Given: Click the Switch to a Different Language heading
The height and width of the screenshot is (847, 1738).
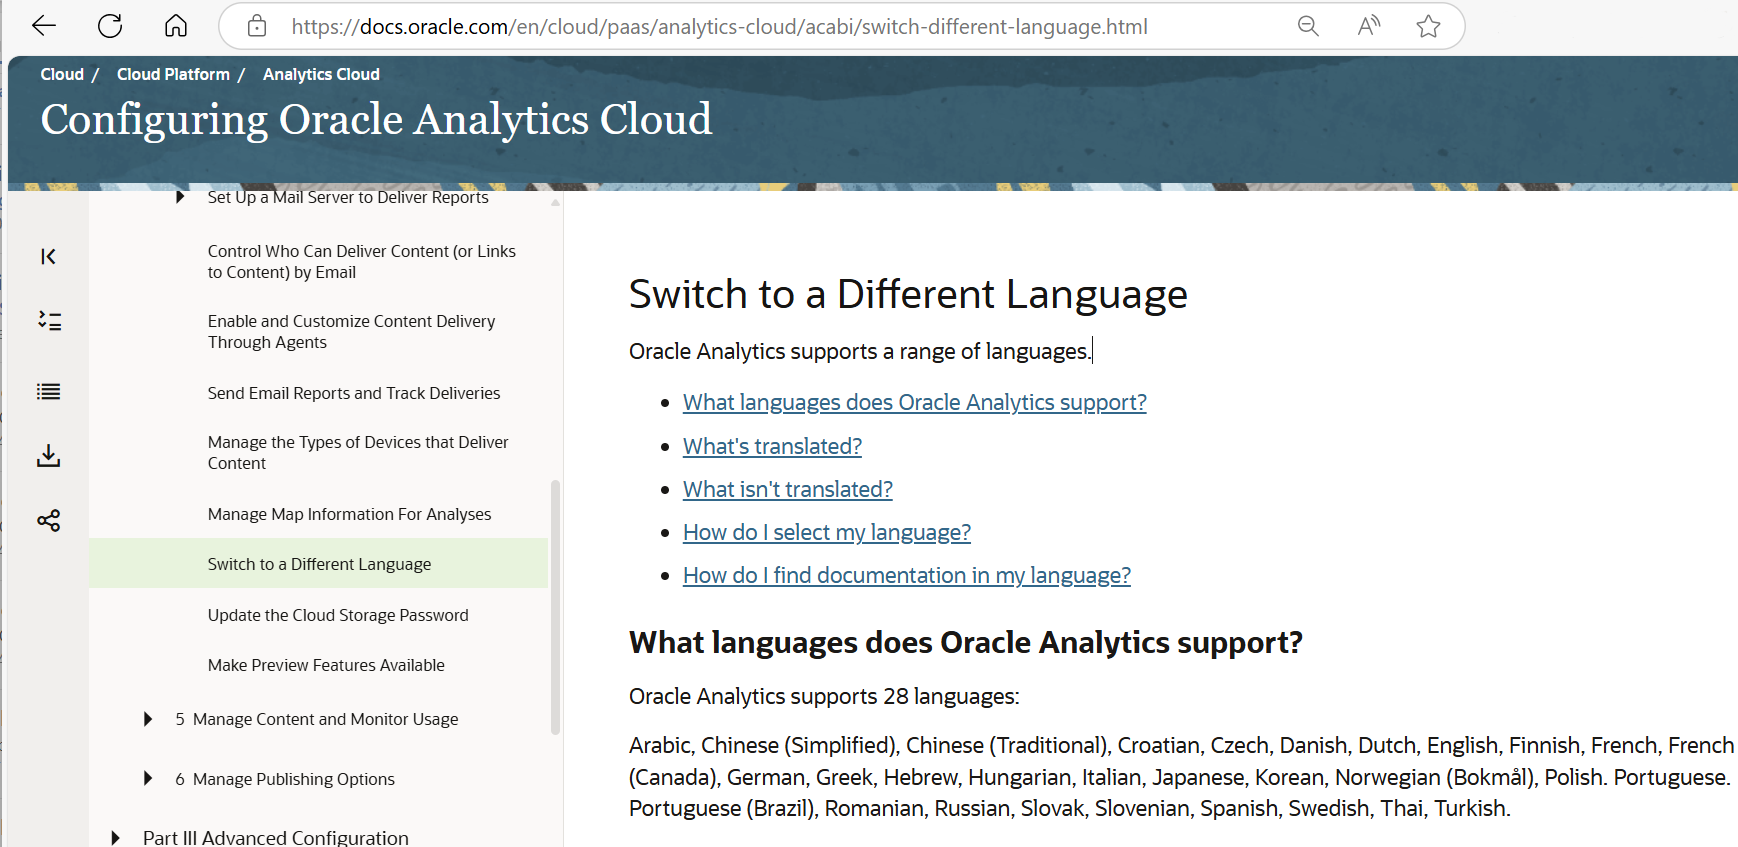Looking at the screenshot, I should pyautogui.click(x=908, y=294).
